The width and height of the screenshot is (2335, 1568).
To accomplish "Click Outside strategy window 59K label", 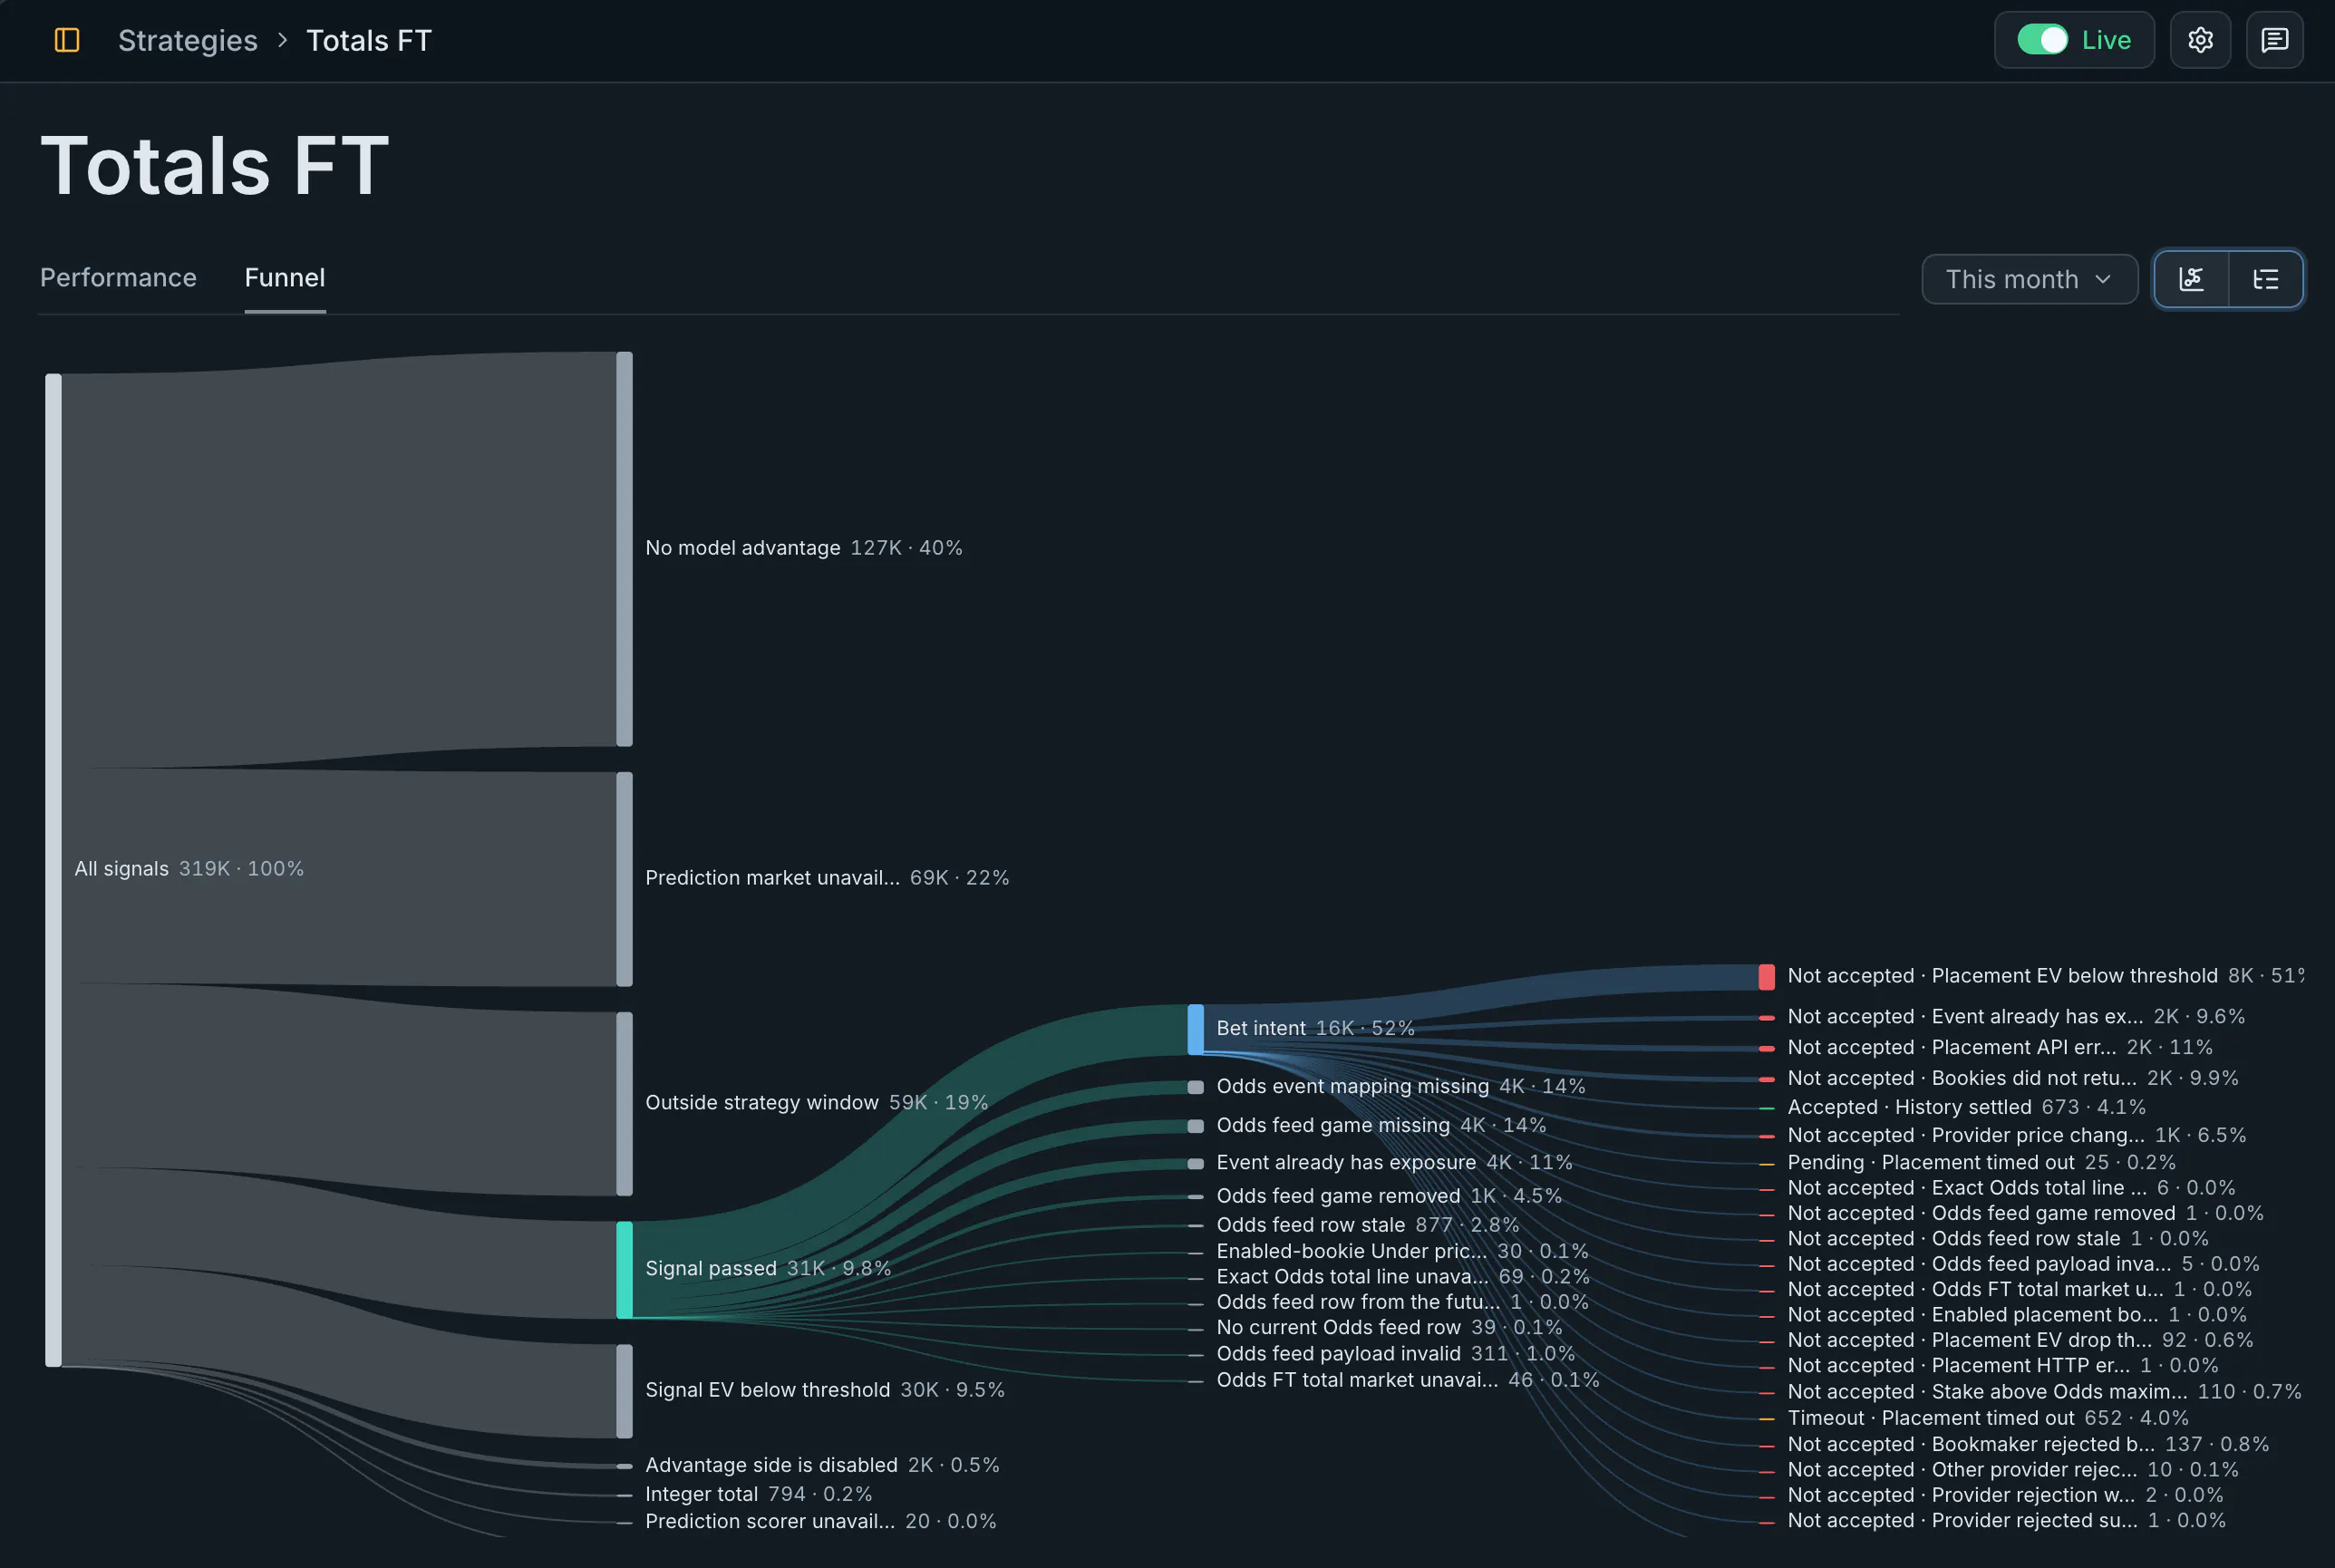I will 816,1103.
